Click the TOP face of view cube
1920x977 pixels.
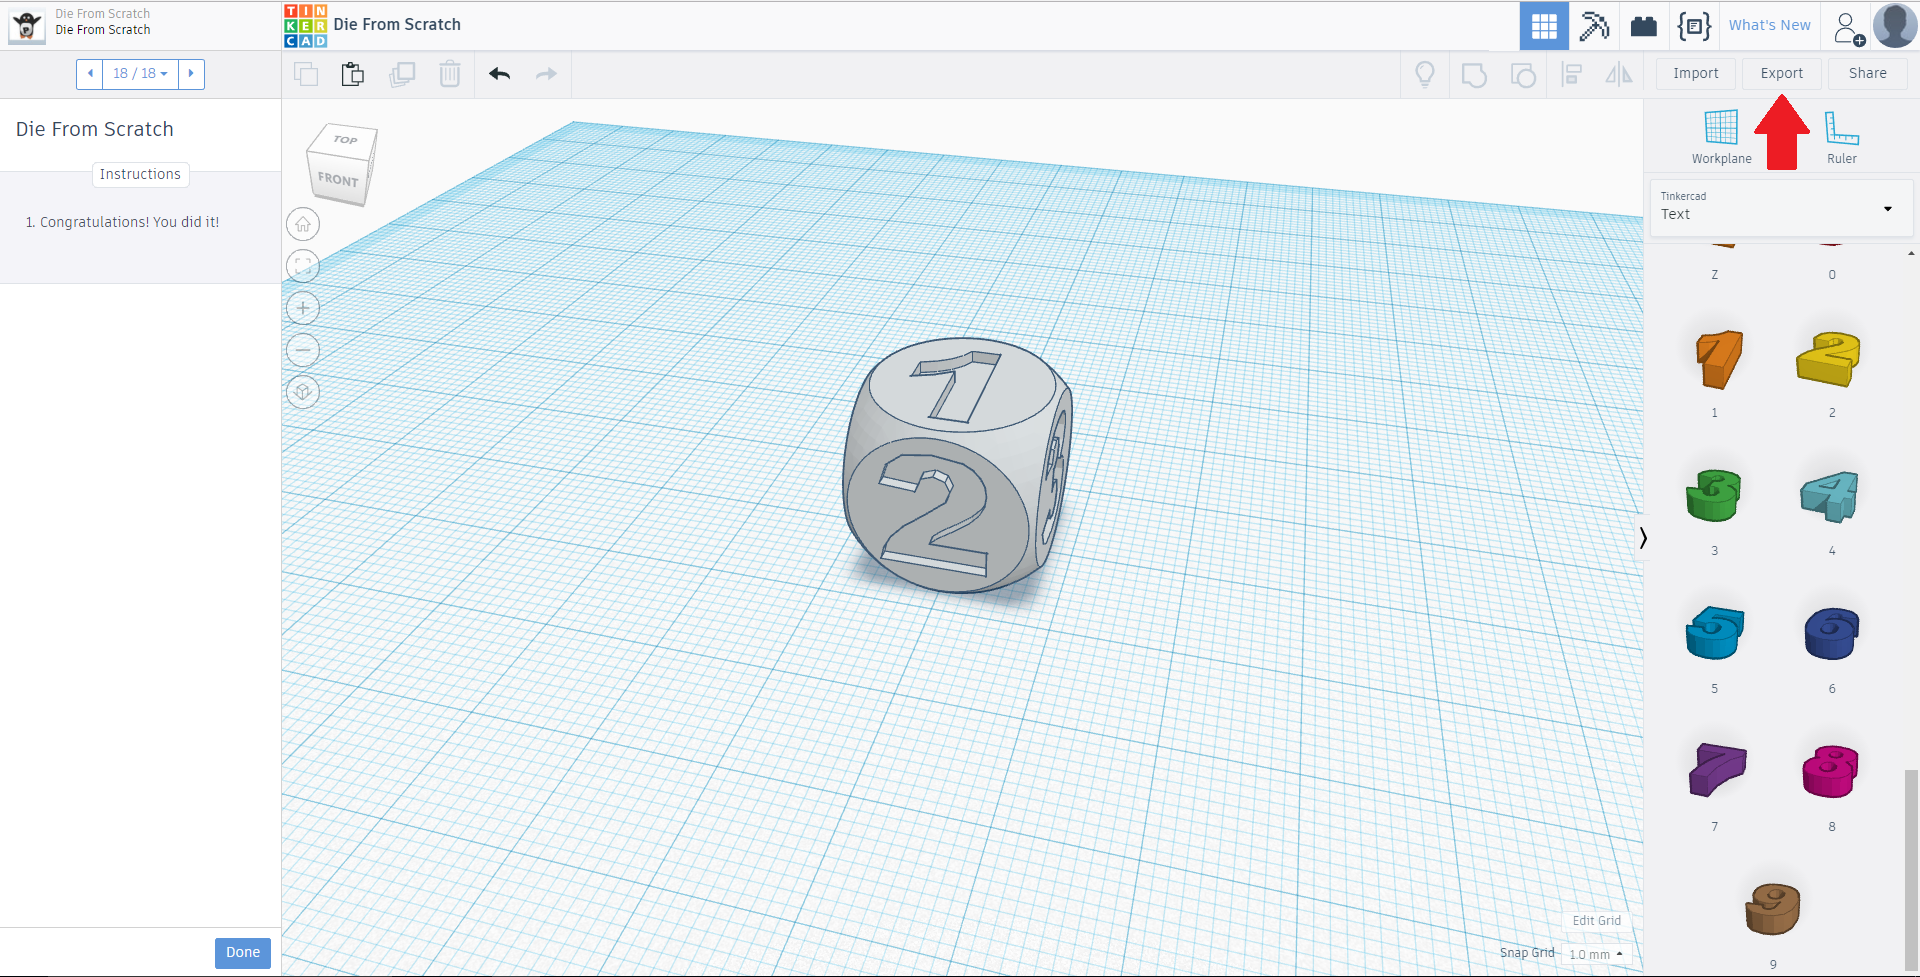tap(345, 140)
